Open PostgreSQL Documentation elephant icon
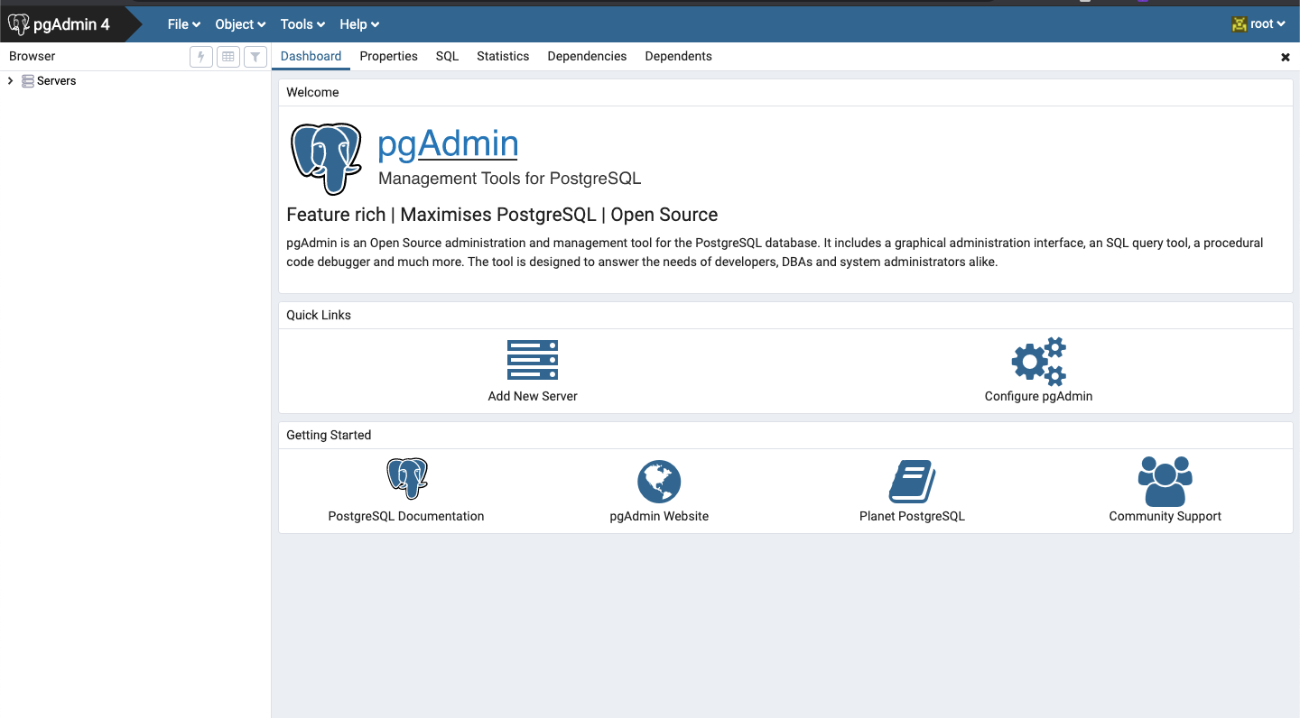Viewport: 1300px width, 718px height. pyautogui.click(x=407, y=480)
